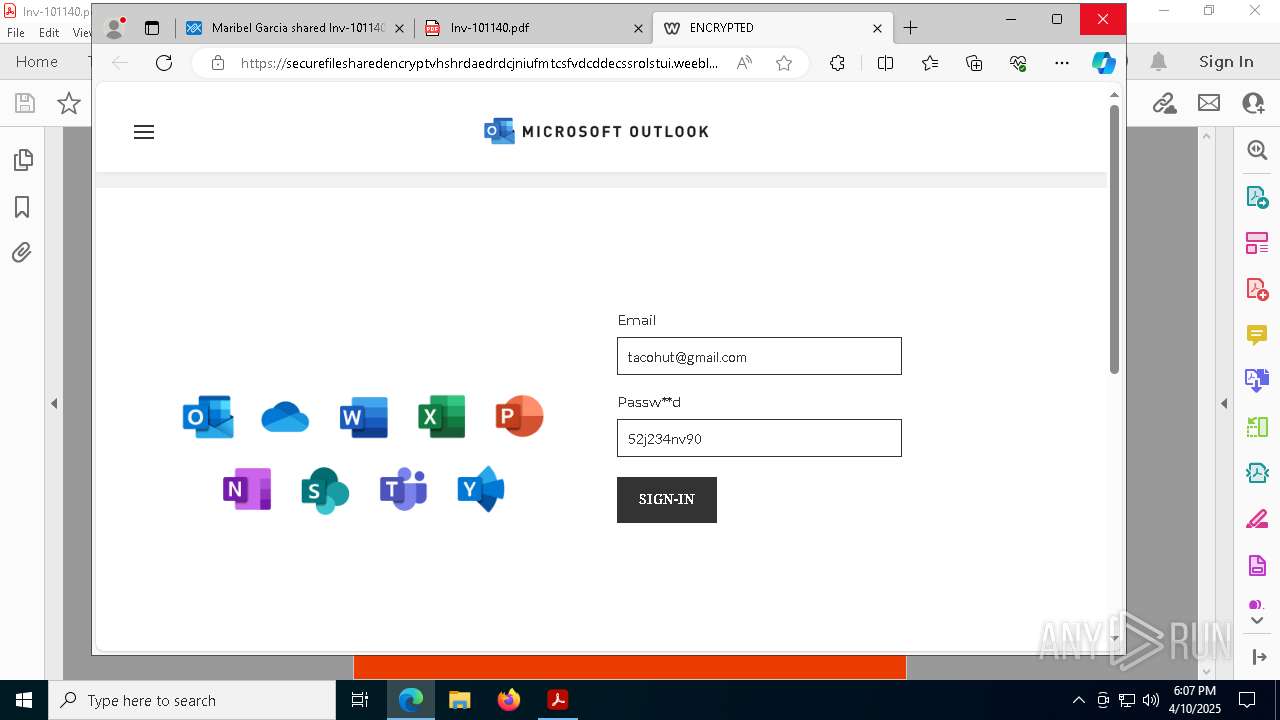Focus the Email input field
Viewport: 1280px width, 720px height.
coord(759,356)
